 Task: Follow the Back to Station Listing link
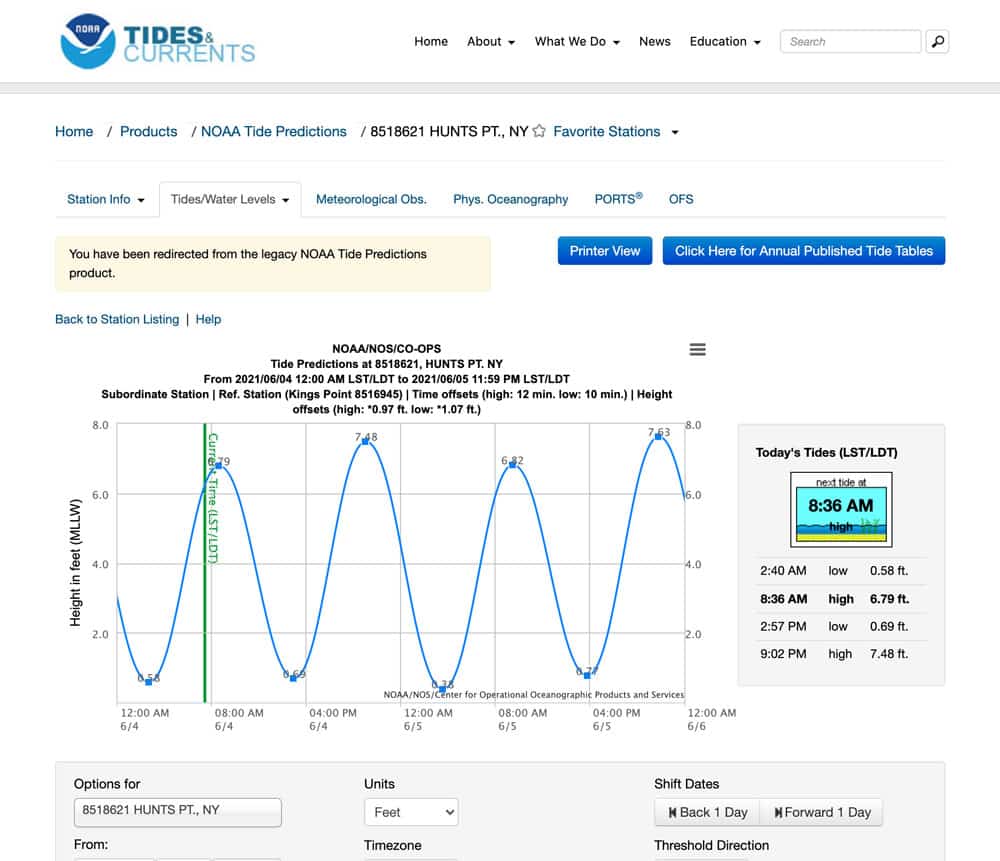click(x=117, y=319)
